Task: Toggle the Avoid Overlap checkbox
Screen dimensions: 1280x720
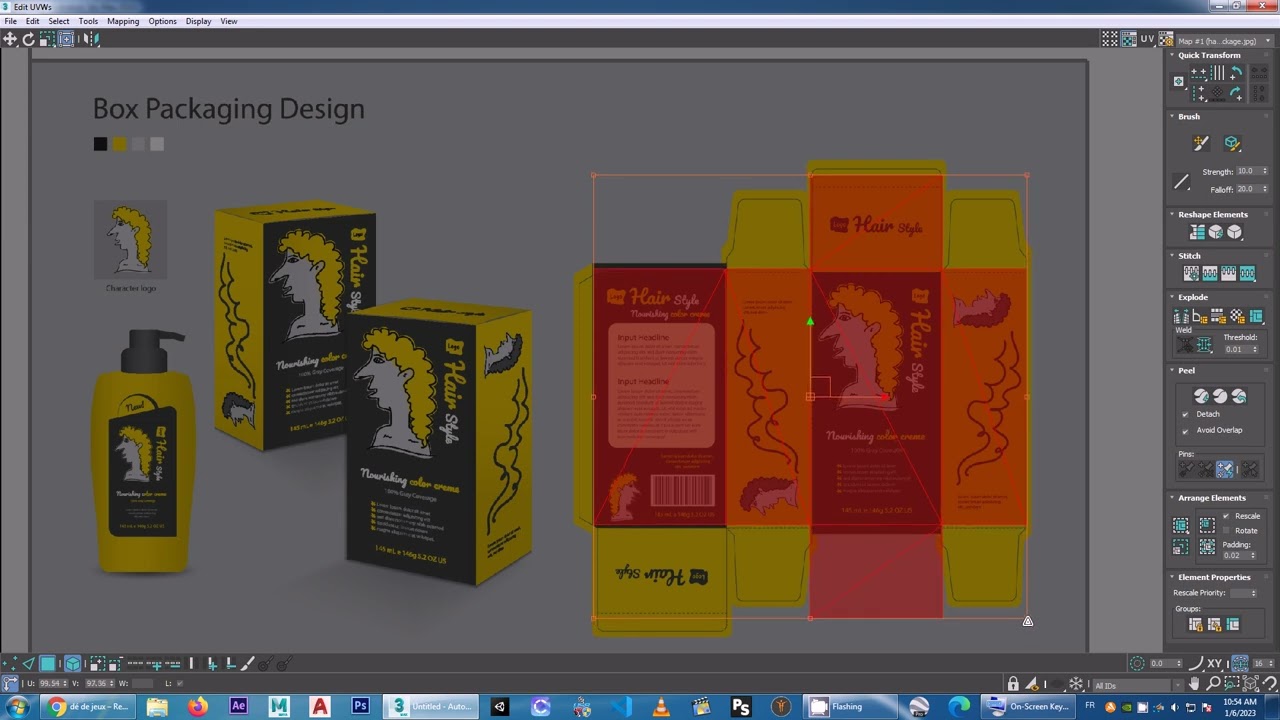Action: click(1186, 430)
